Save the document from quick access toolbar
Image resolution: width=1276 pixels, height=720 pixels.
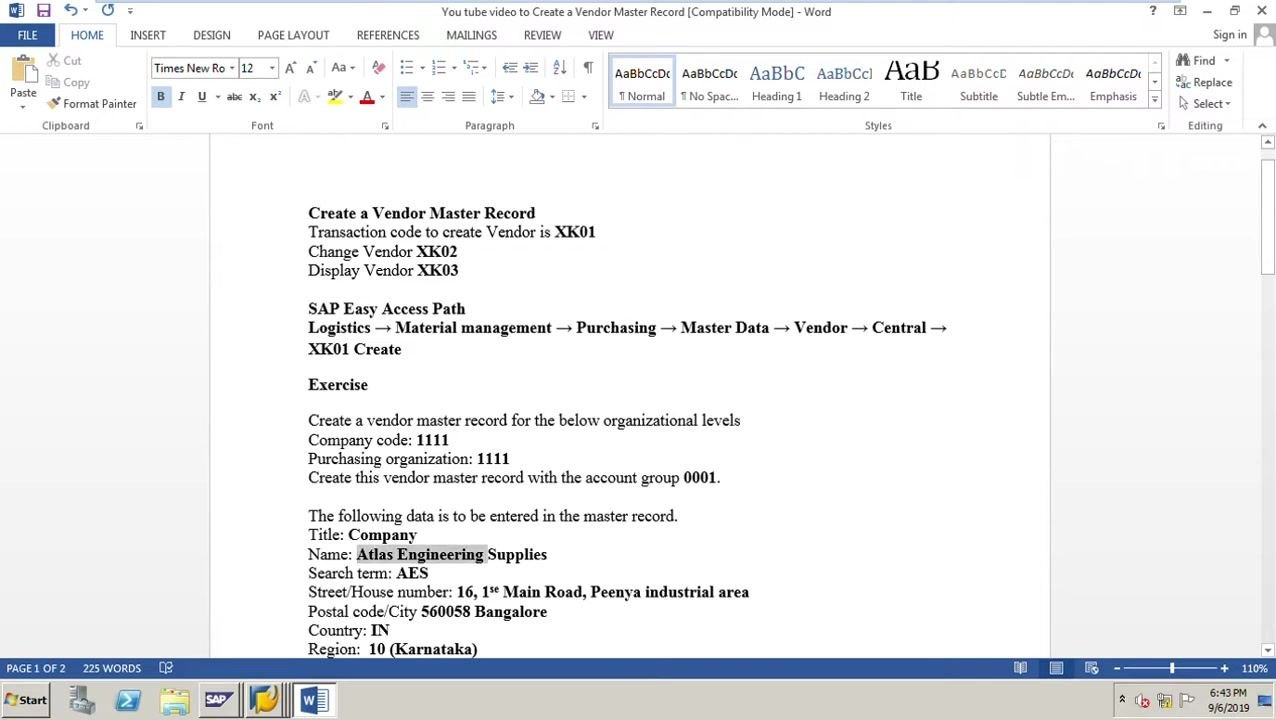pos(43,11)
